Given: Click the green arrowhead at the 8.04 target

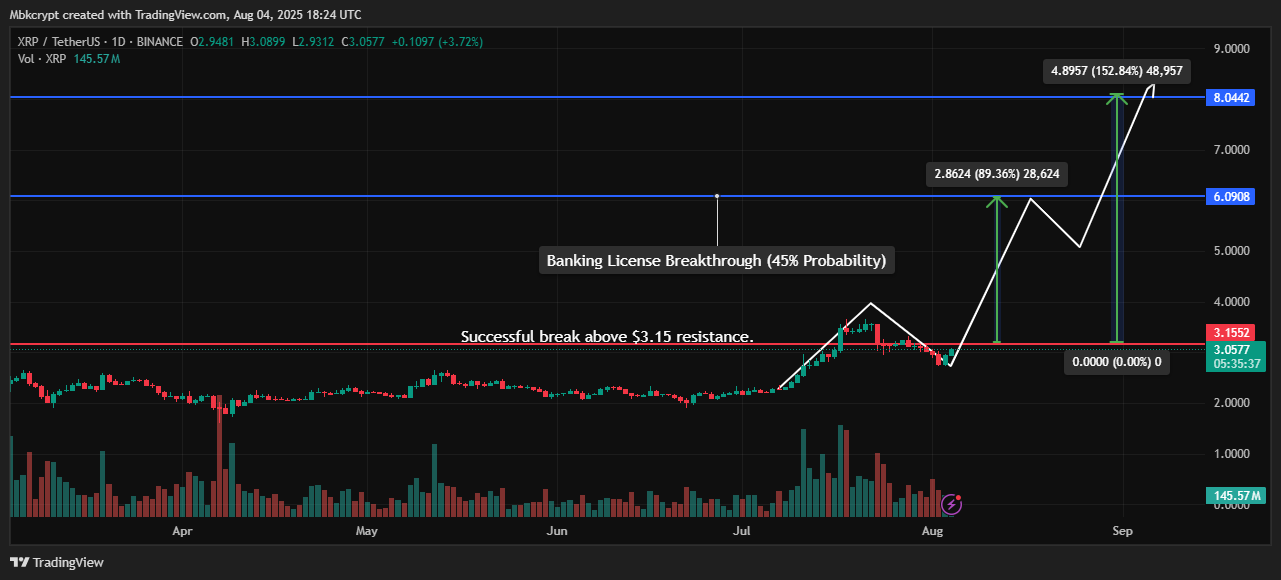Looking at the screenshot, I should tap(1116, 98).
